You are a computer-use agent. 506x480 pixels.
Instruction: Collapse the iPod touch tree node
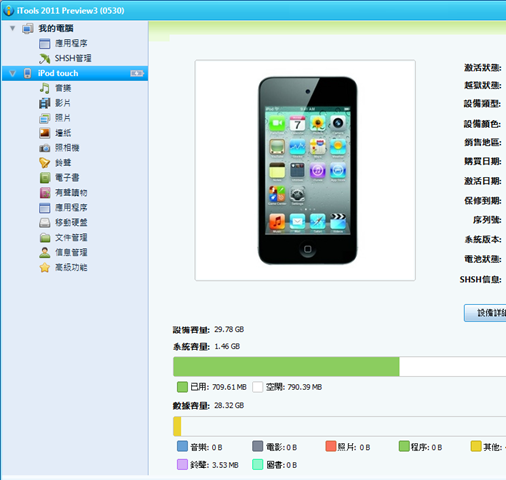click(13, 73)
